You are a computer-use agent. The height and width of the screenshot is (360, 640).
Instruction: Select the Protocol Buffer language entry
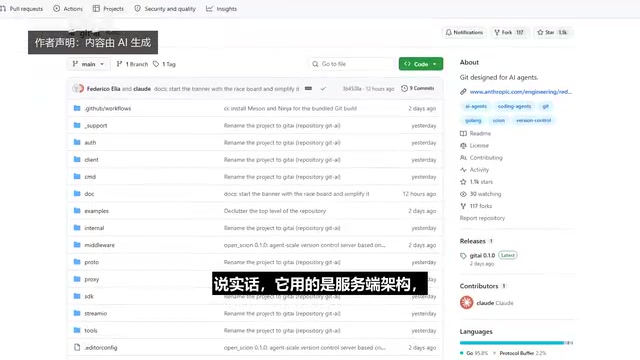520,353
